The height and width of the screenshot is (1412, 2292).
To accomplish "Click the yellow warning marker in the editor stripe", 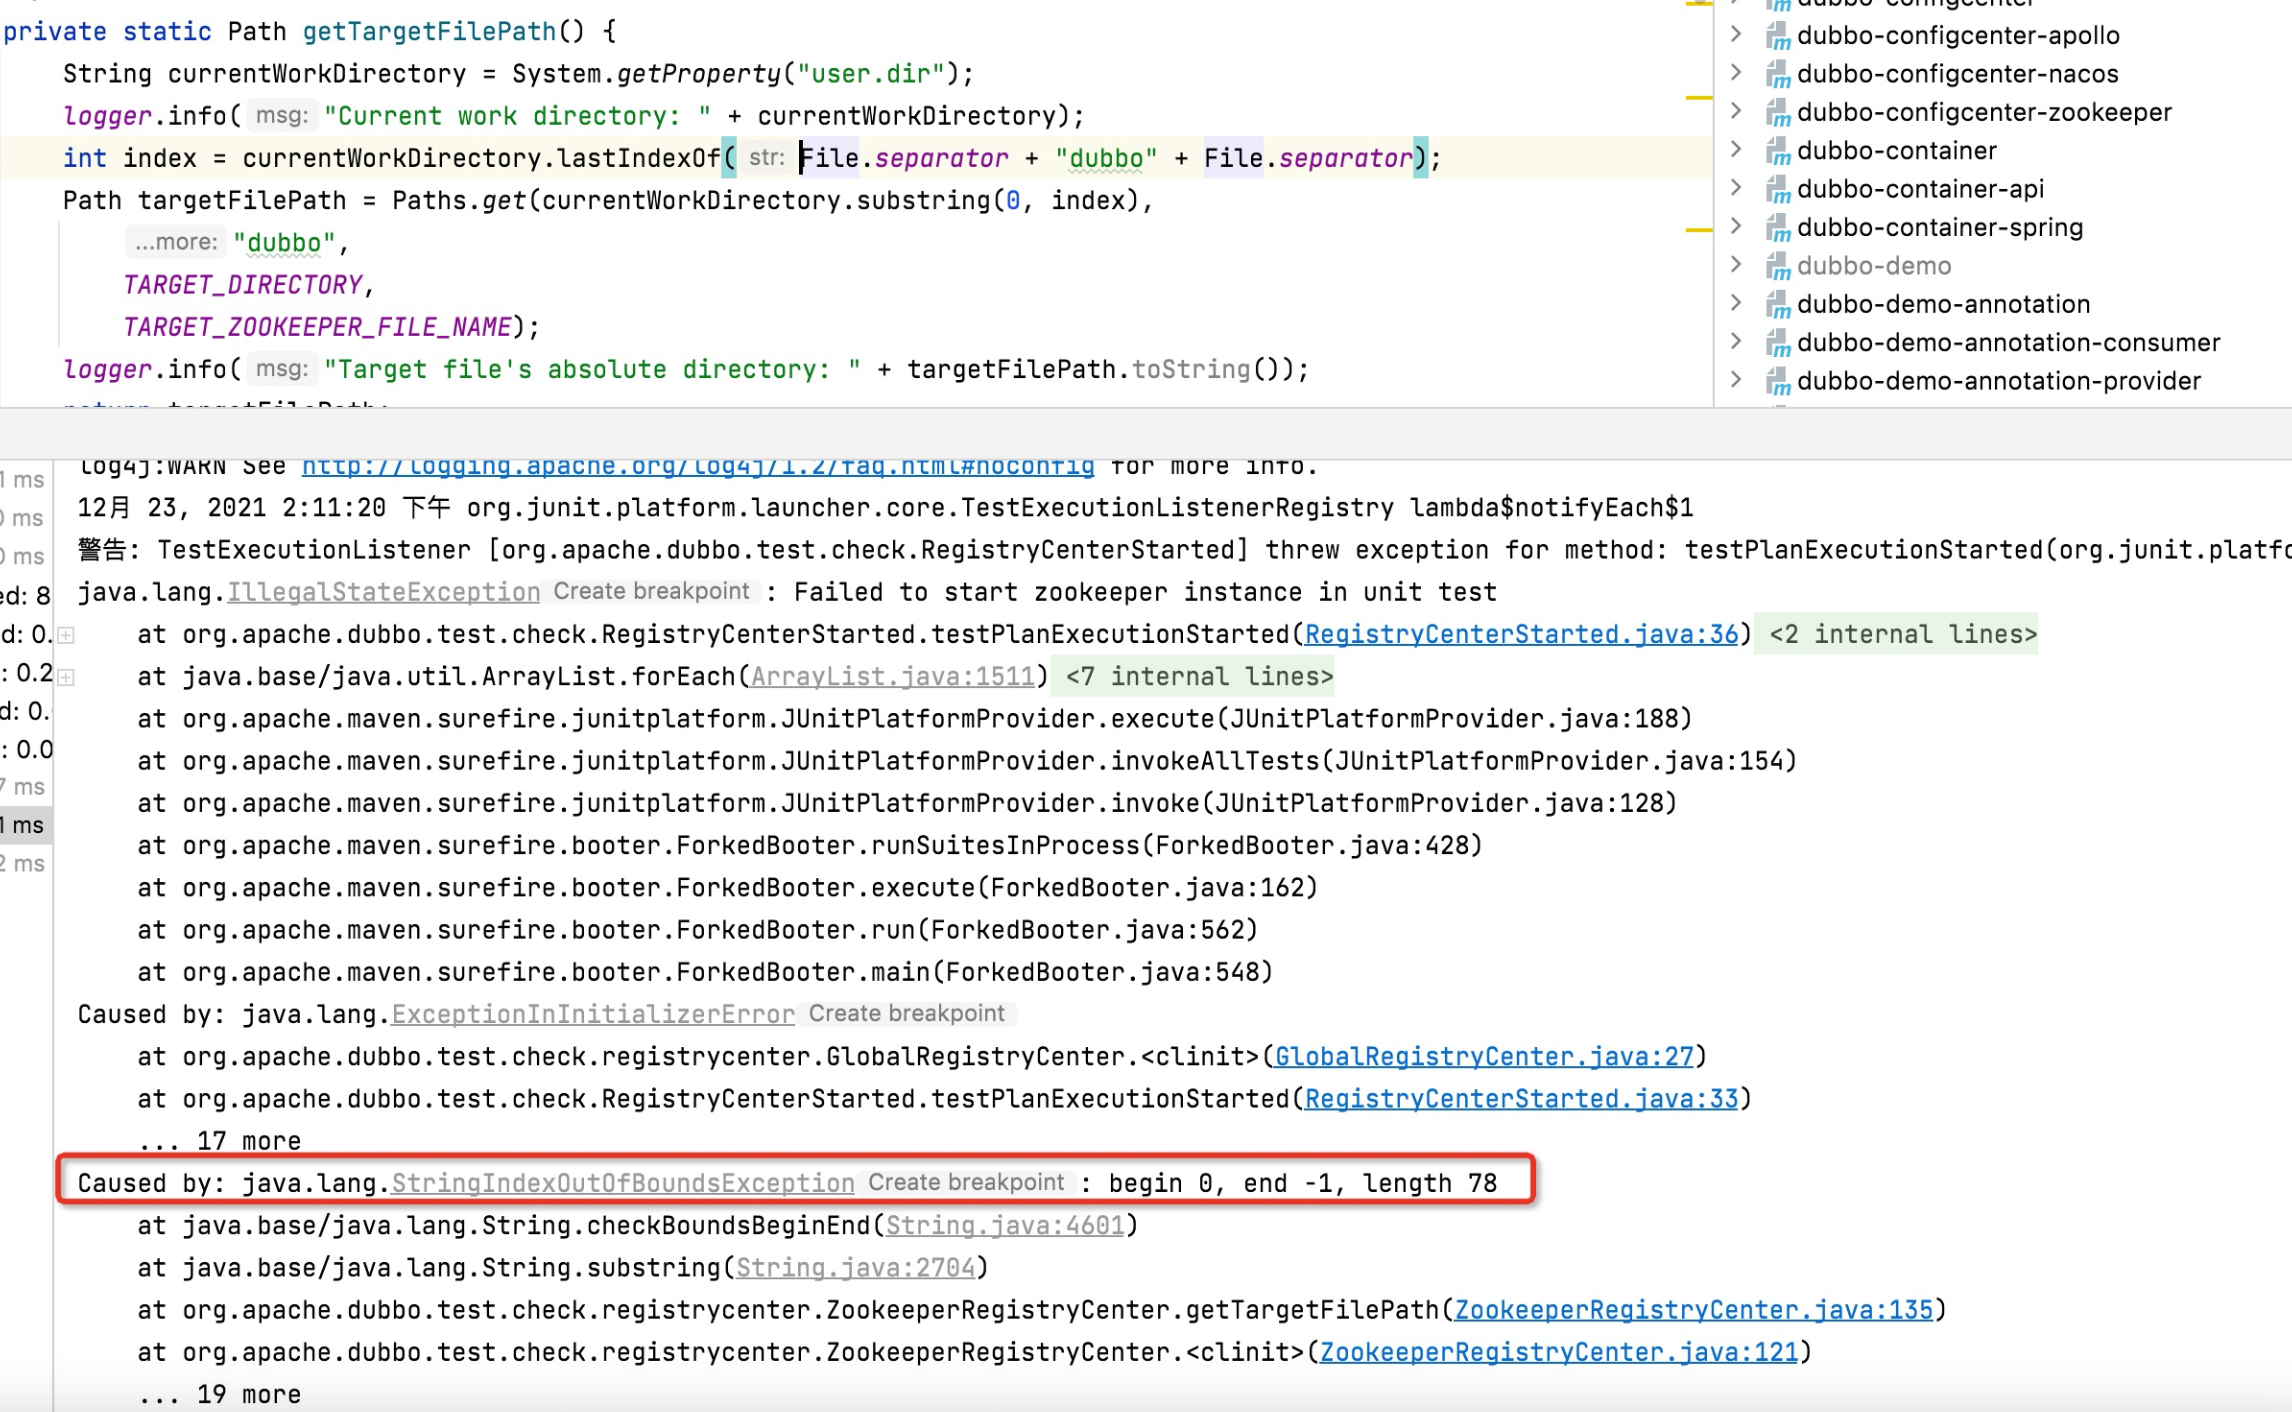I will pyautogui.click(x=1698, y=97).
